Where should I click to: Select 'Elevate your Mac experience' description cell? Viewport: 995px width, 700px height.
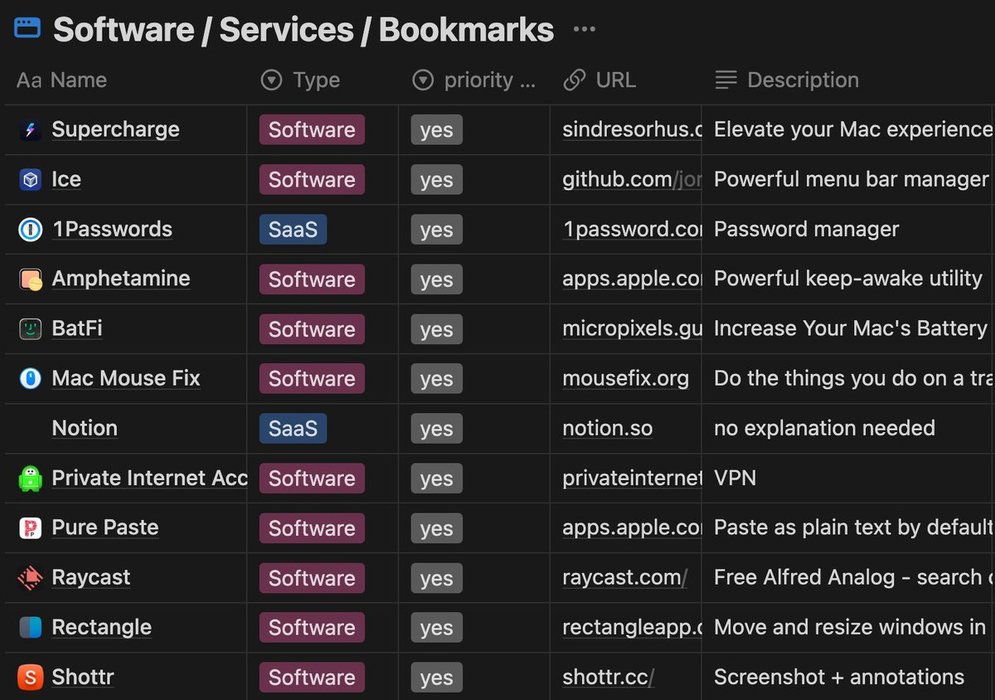(x=848, y=129)
